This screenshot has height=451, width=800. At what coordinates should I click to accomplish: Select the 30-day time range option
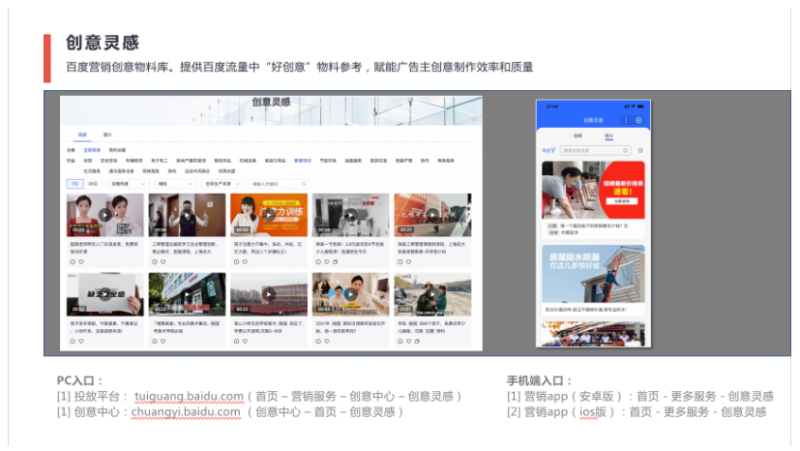pos(93,184)
